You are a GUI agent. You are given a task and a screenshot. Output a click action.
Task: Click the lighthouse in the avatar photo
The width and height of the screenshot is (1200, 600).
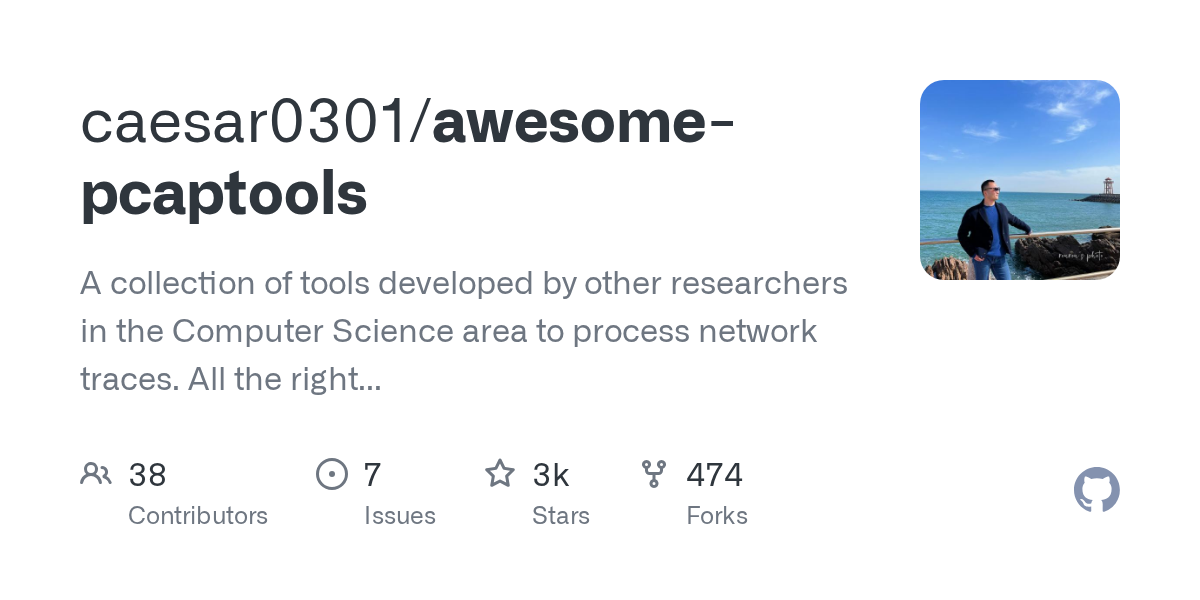click(1106, 186)
